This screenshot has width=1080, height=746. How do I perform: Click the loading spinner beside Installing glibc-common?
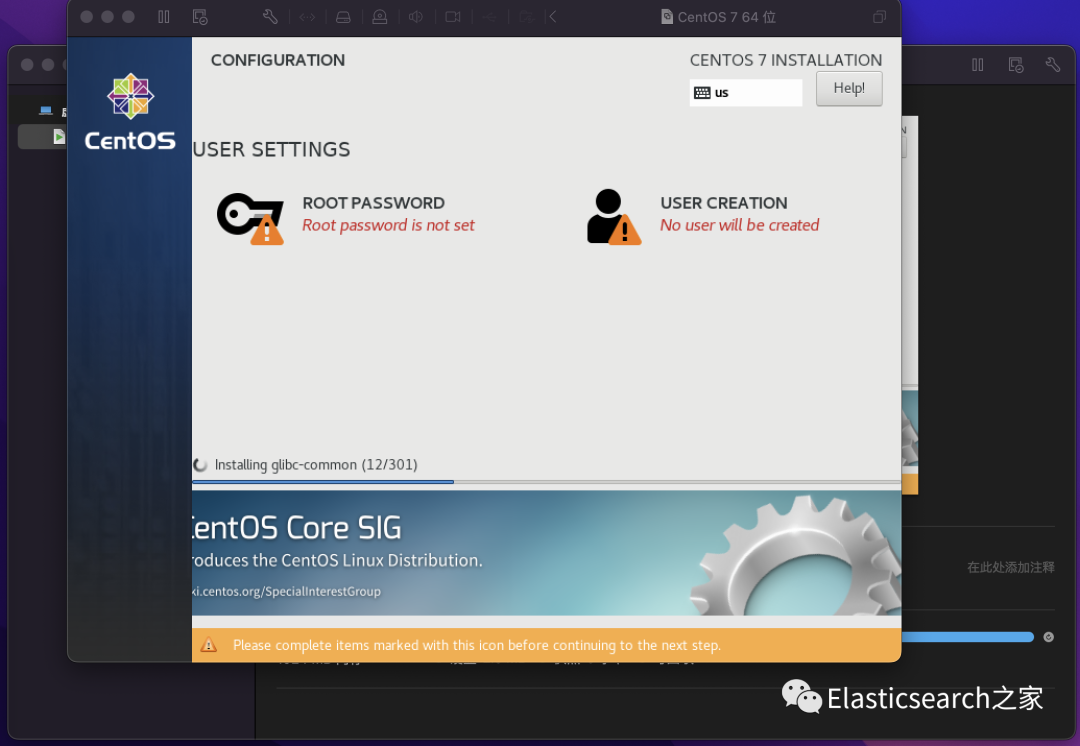click(200, 465)
